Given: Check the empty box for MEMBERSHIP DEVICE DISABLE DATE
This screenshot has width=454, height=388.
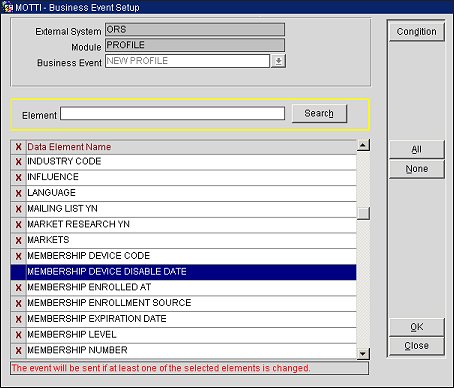Looking at the screenshot, I should point(18,272).
